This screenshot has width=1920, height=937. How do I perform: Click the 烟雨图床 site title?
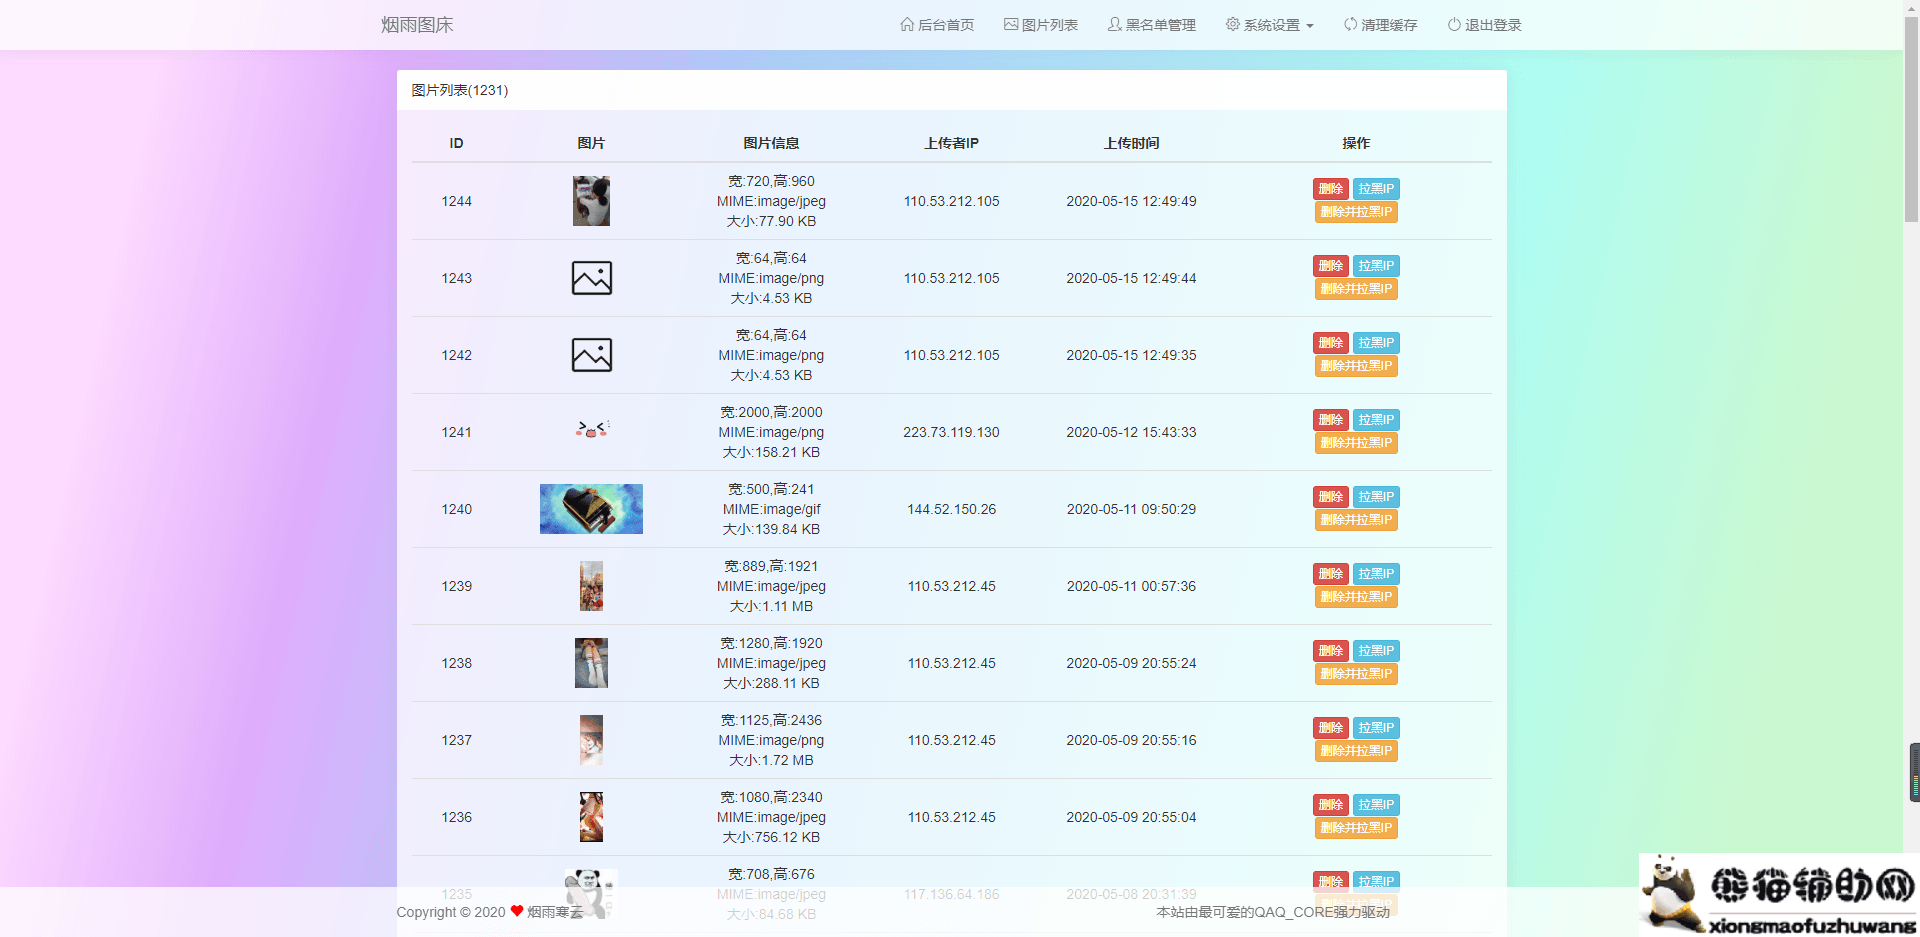point(417,25)
